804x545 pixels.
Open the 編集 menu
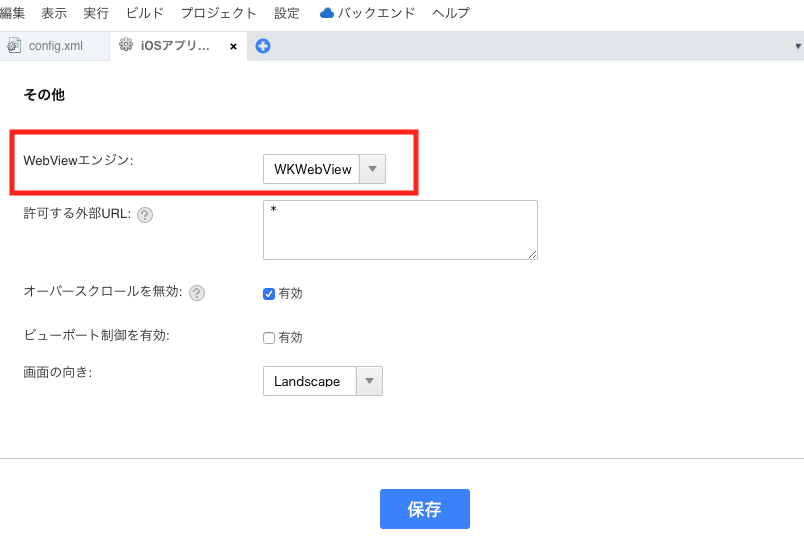click(12, 13)
